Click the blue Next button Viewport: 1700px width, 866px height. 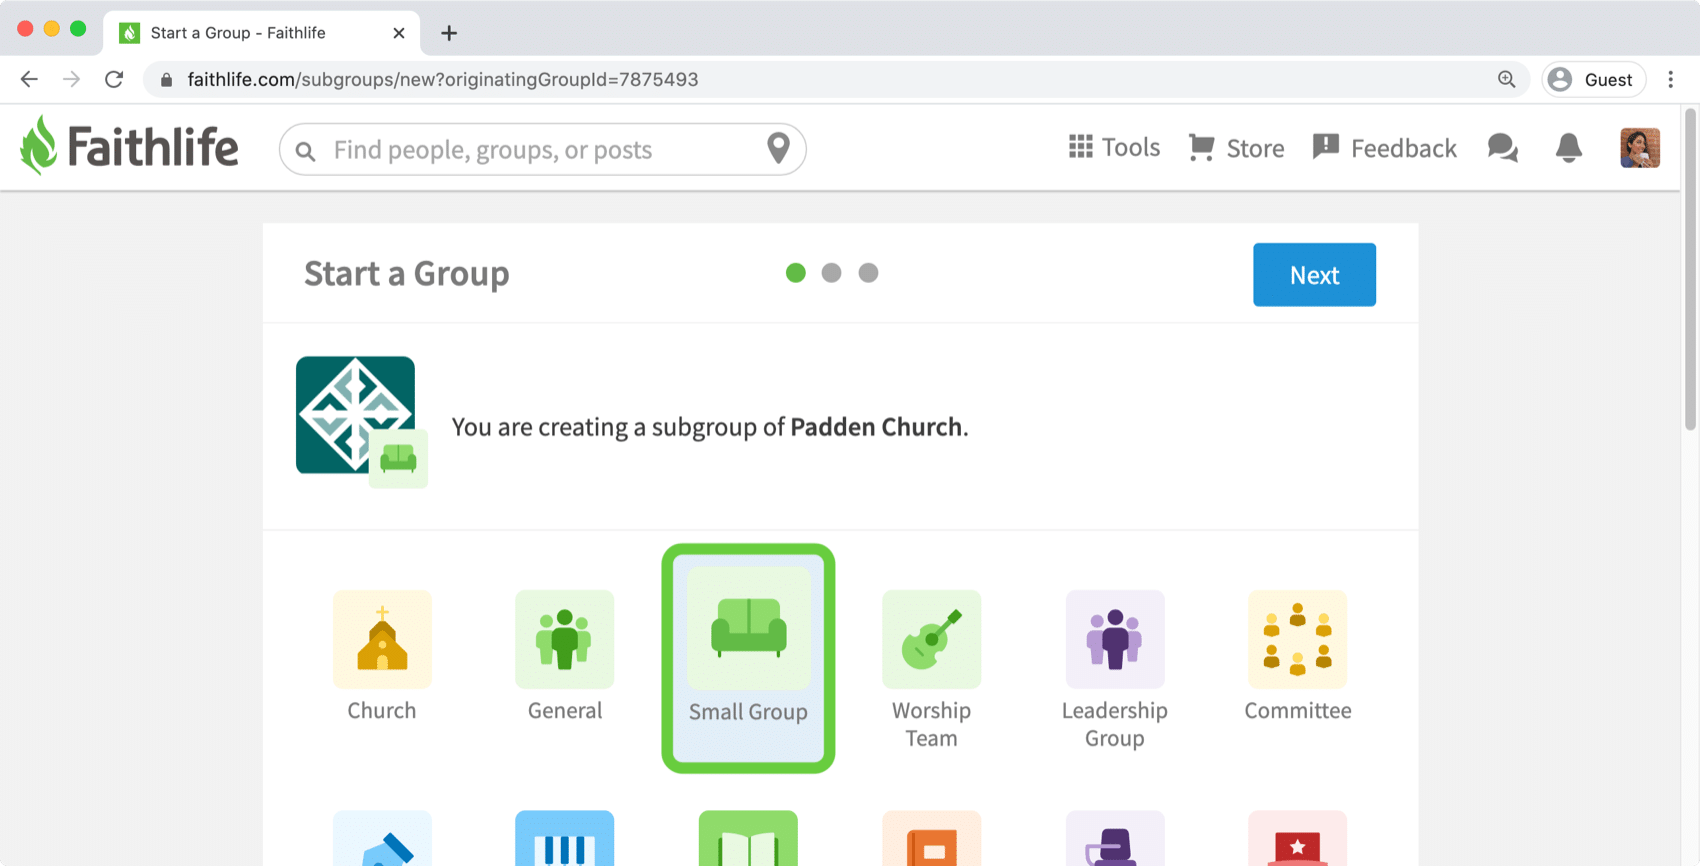coord(1314,275)
